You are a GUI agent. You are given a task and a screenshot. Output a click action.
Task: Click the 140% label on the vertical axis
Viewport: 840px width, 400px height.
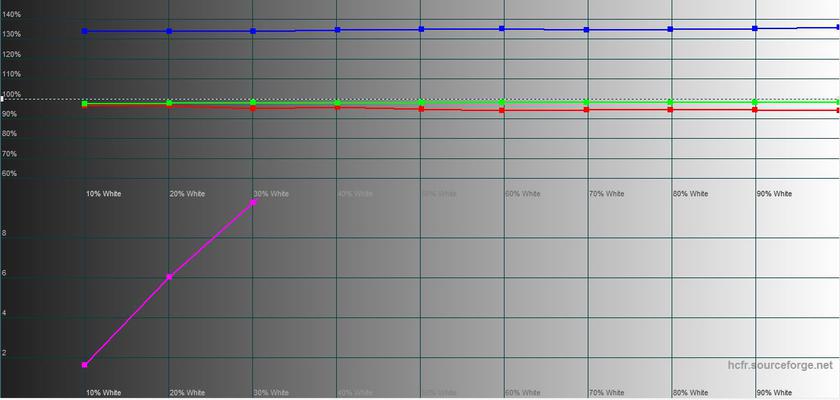point(11,15)
